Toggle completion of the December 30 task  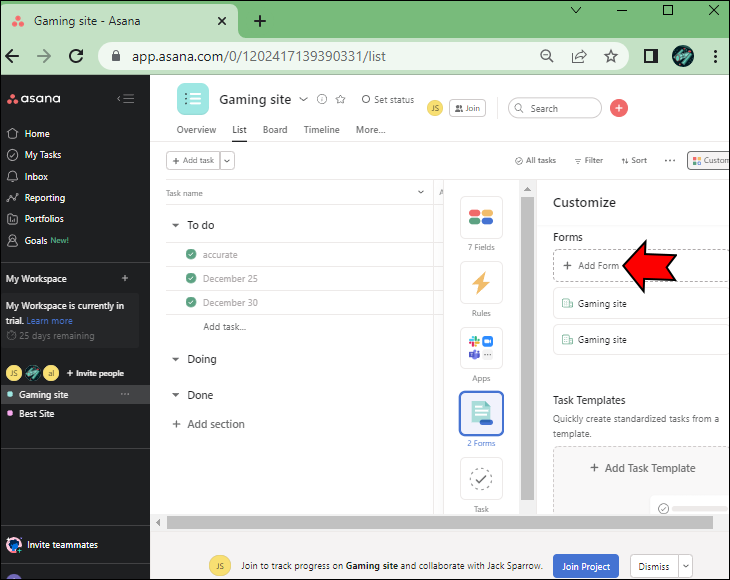(x=191, y=302)
